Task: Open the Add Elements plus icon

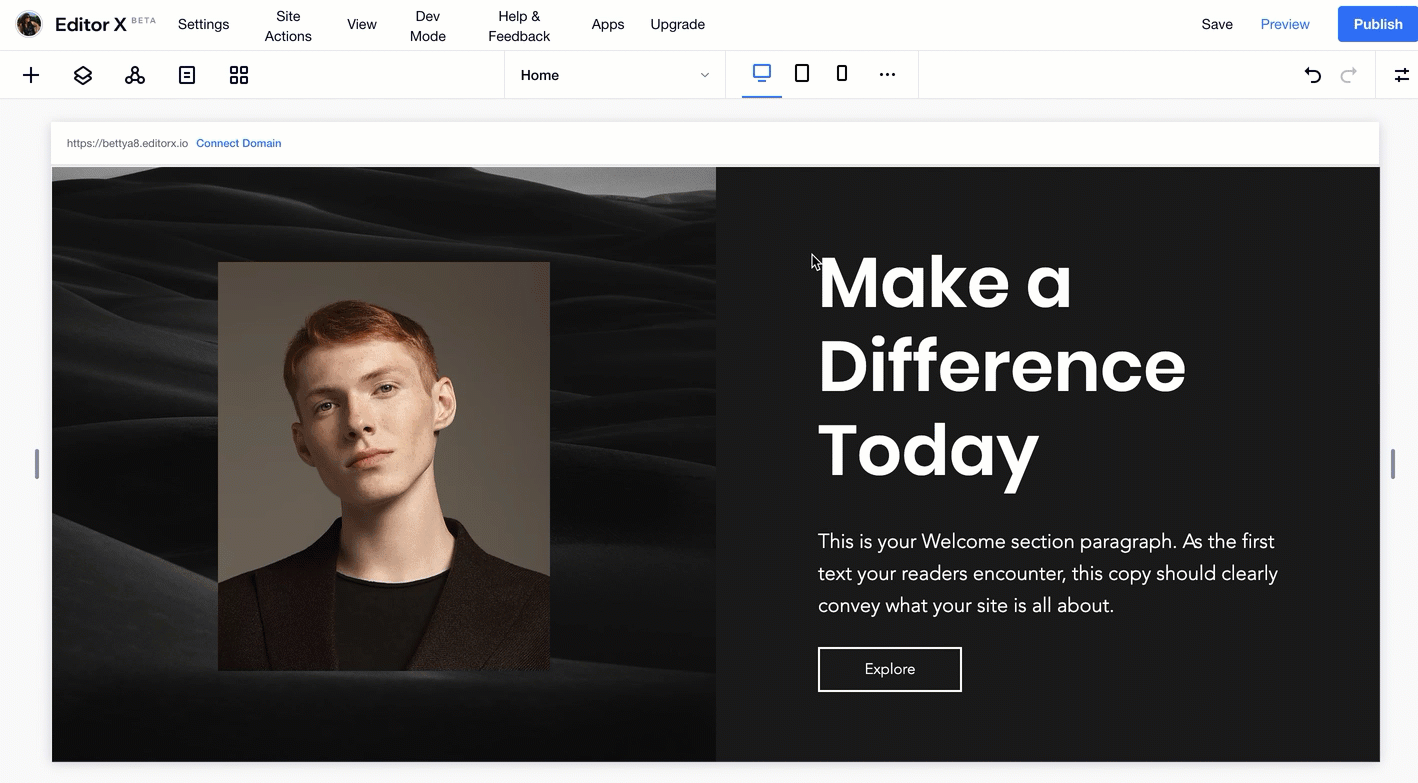Action: [31, 75]
